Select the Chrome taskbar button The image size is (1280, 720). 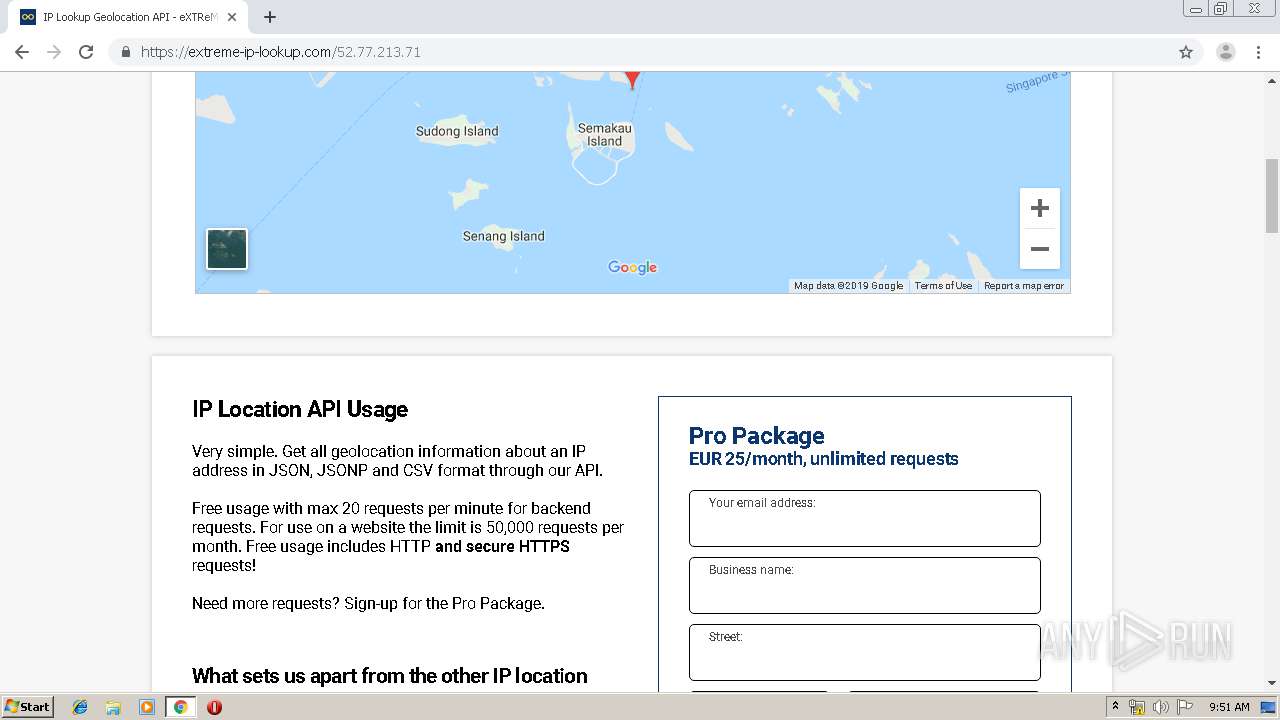coord(180,707)
